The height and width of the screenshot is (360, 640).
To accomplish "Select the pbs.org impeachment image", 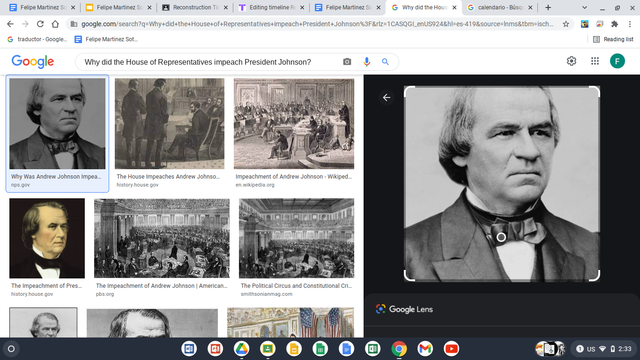I will (x=162, y=238).
